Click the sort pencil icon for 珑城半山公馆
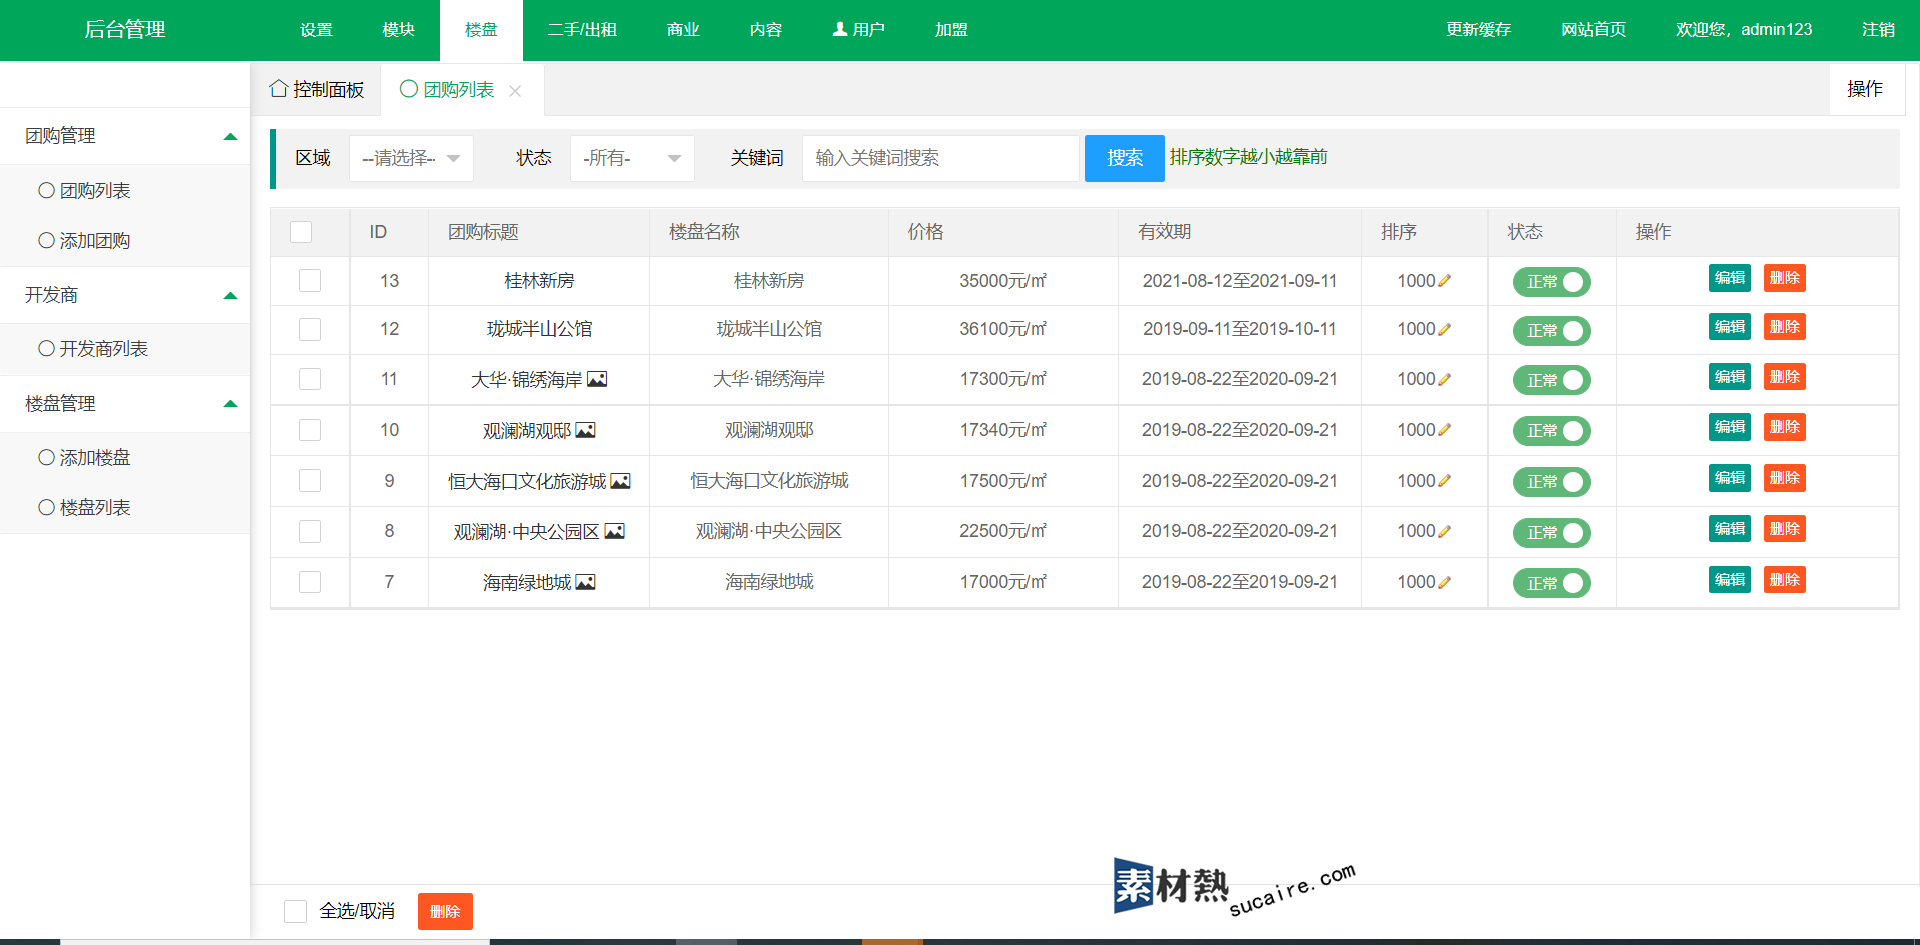The width and height of the screenshot is (1920, 945). coord(1444,330)
